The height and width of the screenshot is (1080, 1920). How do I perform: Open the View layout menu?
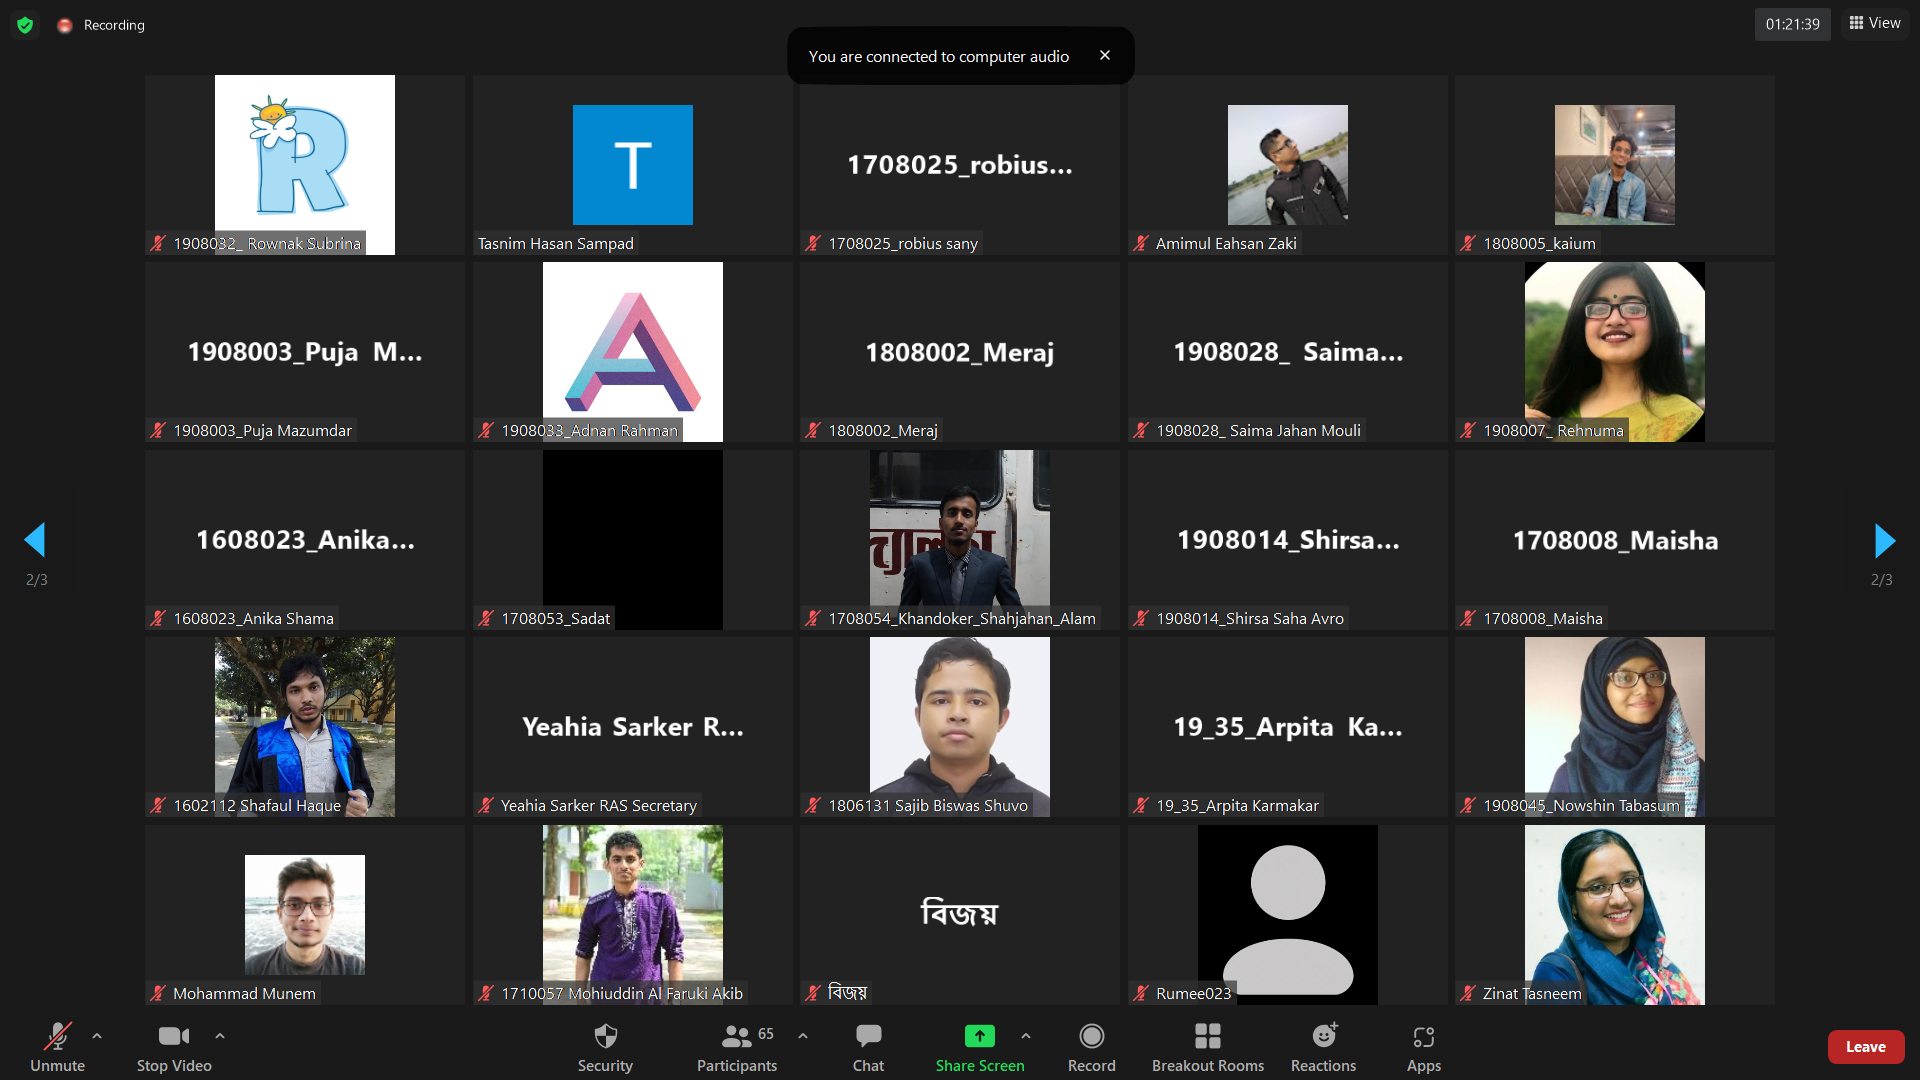(x=1875, y=23)
